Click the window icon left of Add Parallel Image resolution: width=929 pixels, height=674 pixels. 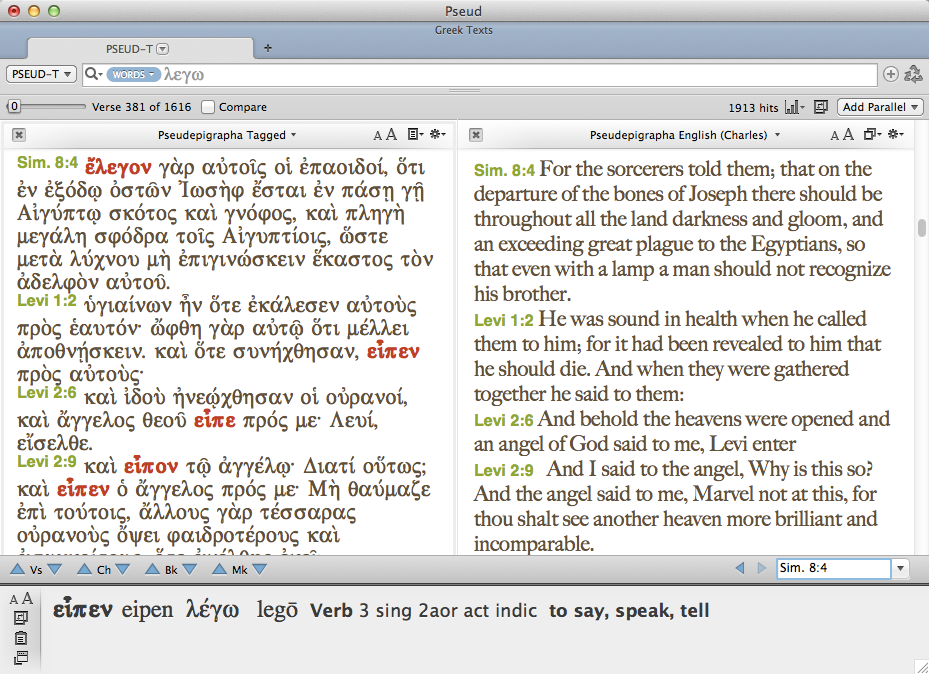[x=821, y=107]
